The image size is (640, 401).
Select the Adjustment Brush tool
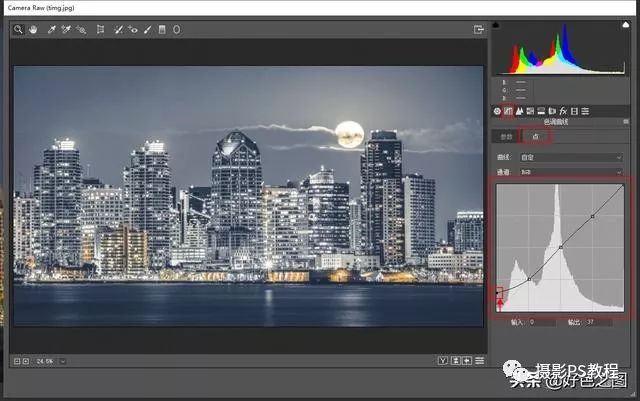(147, 30)
